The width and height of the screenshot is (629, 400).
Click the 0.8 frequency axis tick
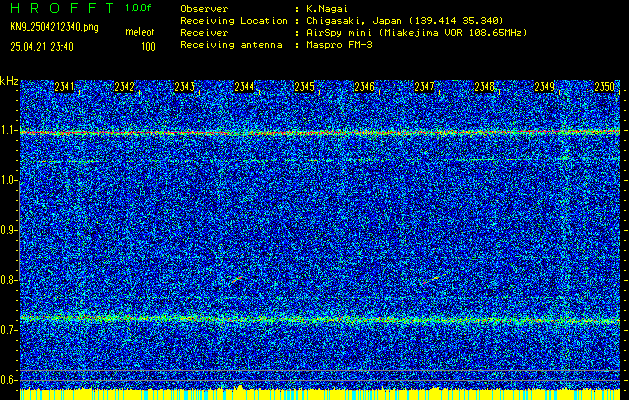coord(8,280)
